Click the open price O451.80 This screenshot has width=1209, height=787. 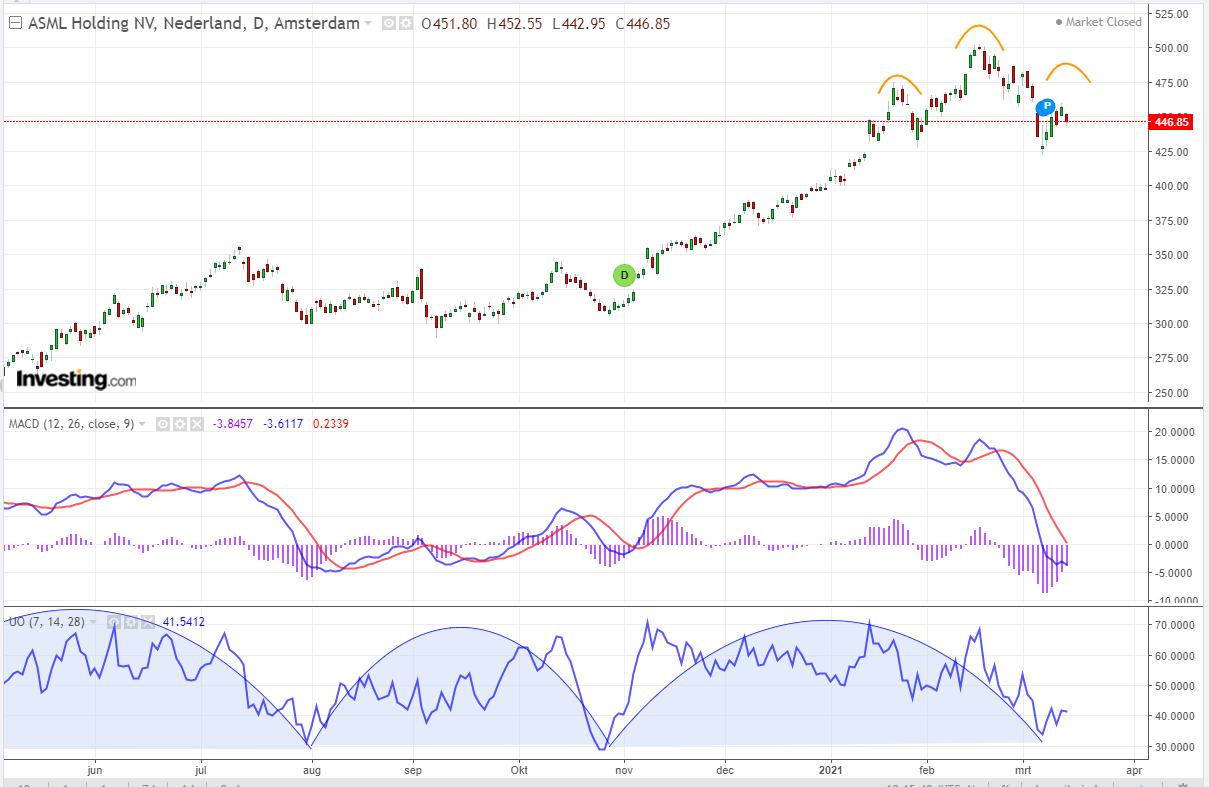tap(451, 23)
